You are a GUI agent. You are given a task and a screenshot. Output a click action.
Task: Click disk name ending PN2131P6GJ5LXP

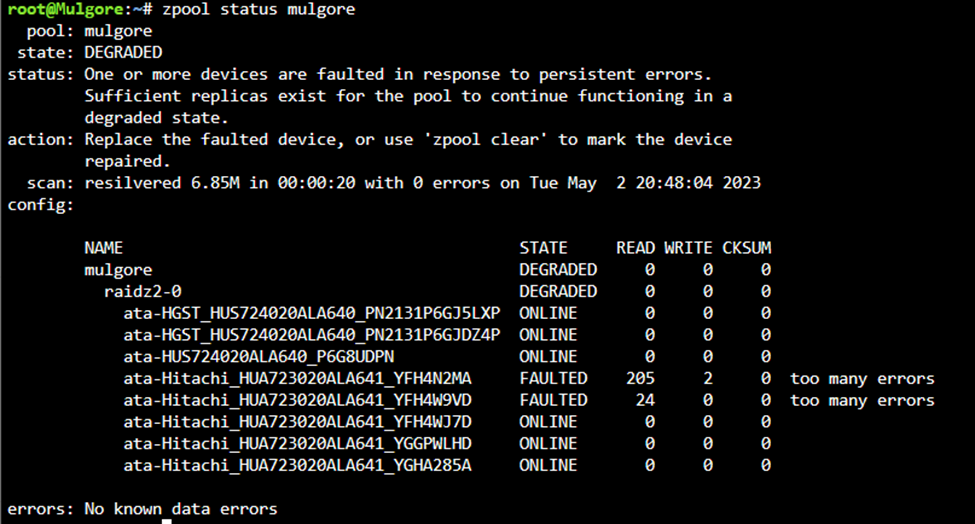pyautogui.click(x=312, y=313)
